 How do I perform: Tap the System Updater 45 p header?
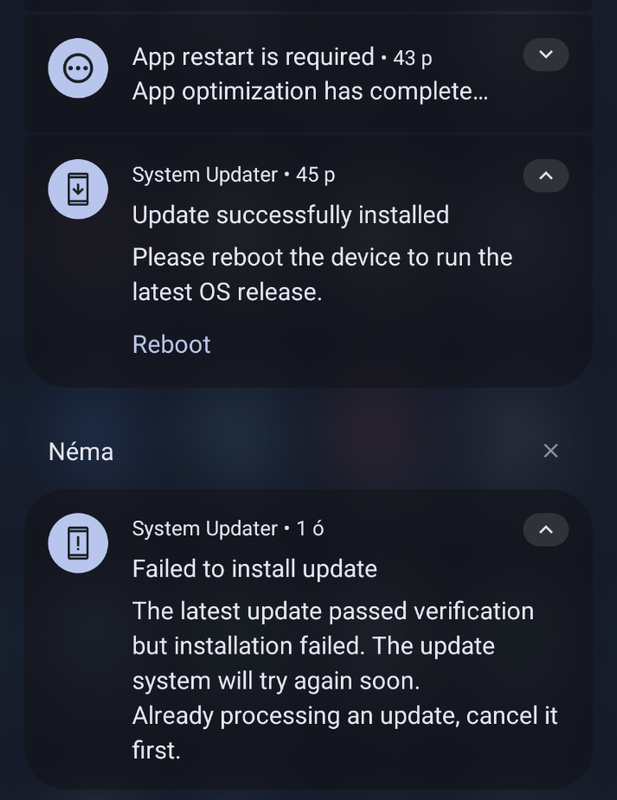(234, 175)
